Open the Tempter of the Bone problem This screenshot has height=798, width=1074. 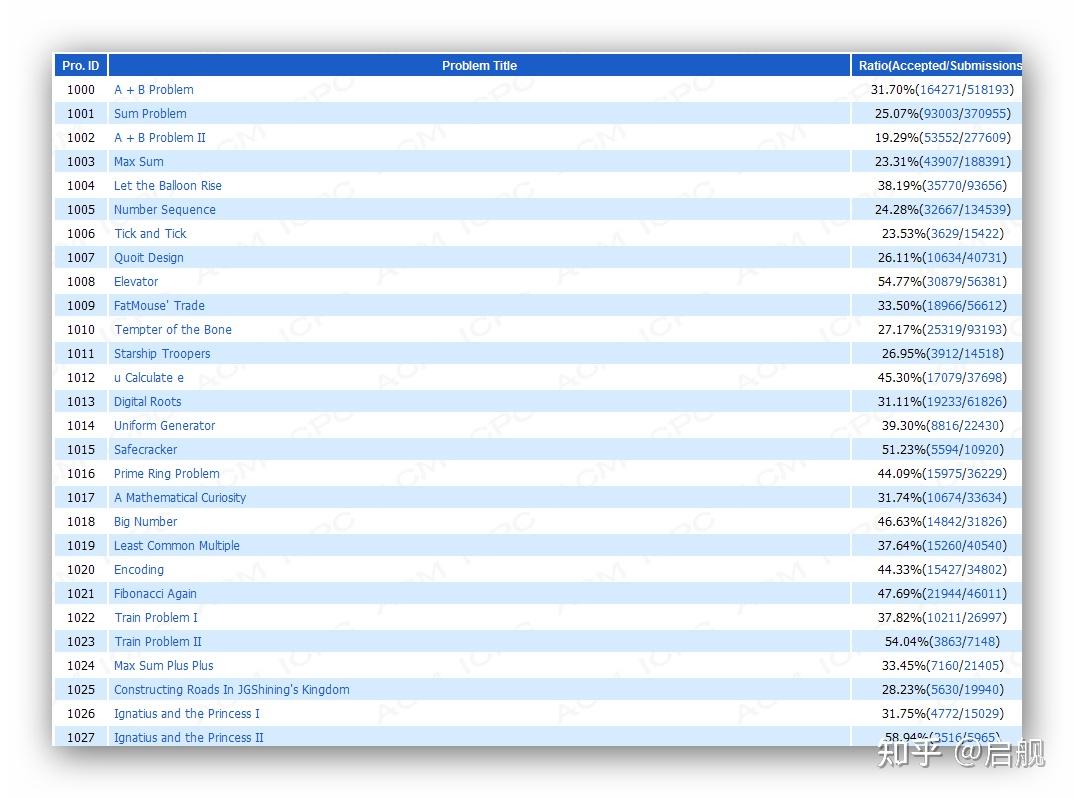[x=173, y=329]
